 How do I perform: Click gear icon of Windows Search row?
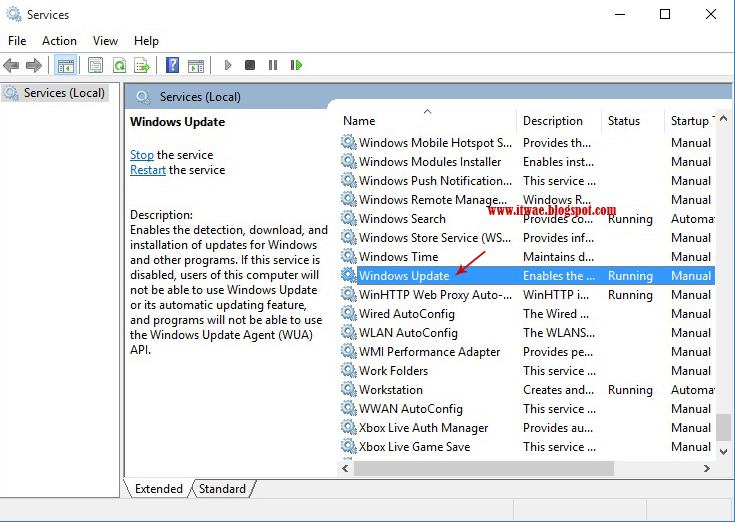point(348,218)
